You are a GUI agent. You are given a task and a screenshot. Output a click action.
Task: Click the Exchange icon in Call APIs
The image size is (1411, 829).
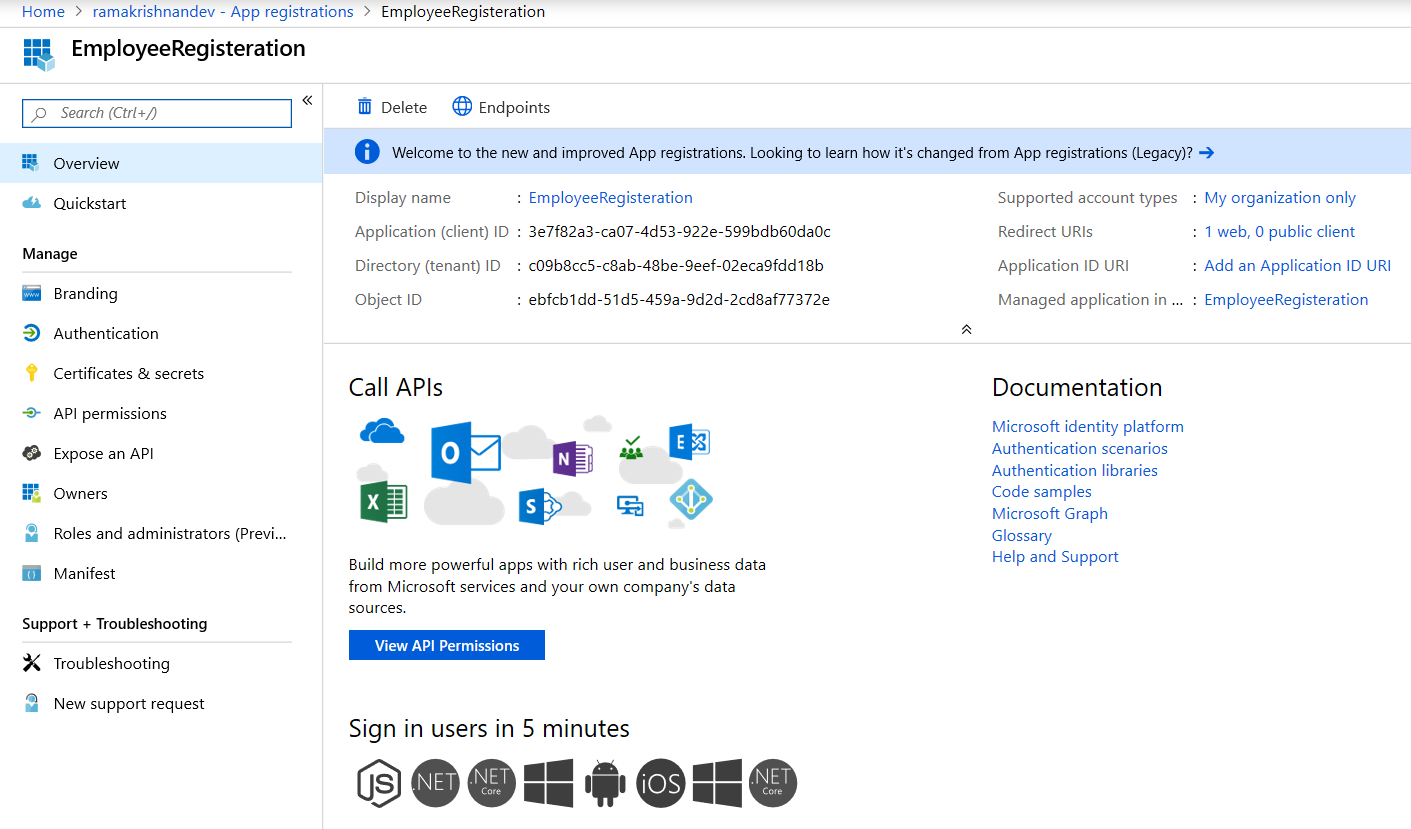pos(689,441)
